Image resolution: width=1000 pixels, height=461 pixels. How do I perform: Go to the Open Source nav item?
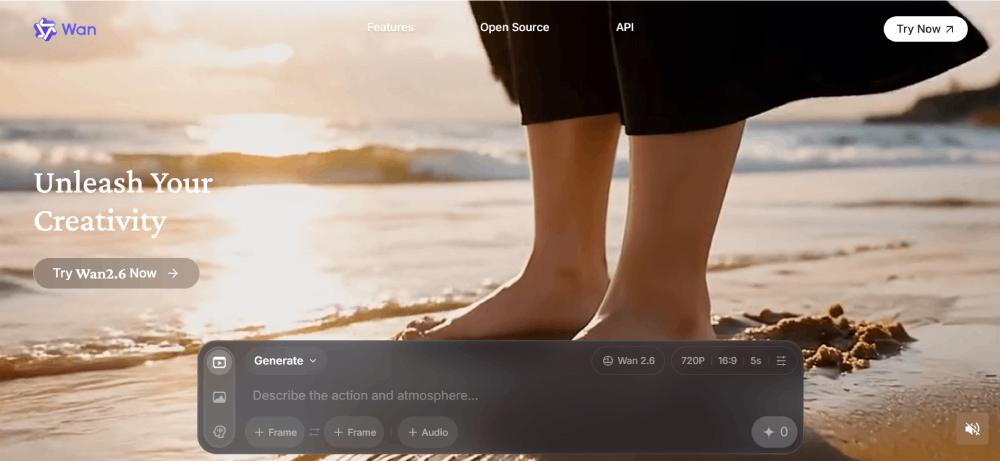coord(514,28)
